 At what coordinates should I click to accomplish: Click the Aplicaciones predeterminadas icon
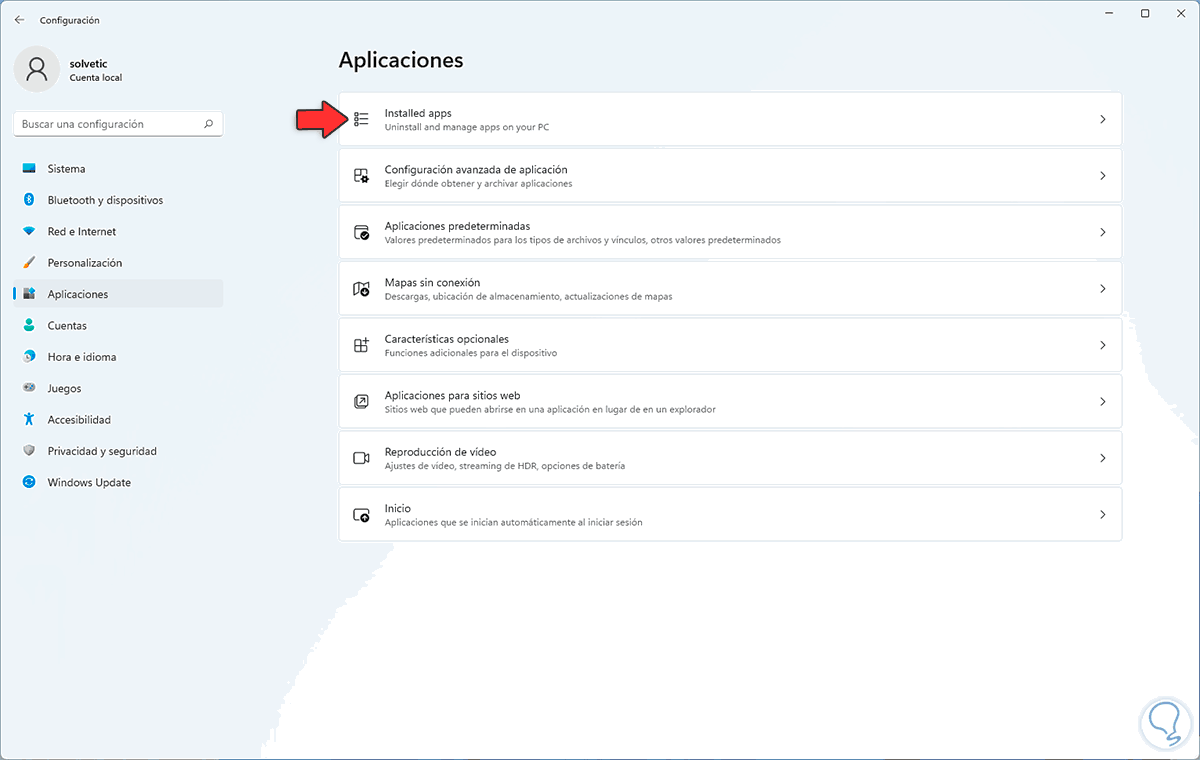[361, 232]
